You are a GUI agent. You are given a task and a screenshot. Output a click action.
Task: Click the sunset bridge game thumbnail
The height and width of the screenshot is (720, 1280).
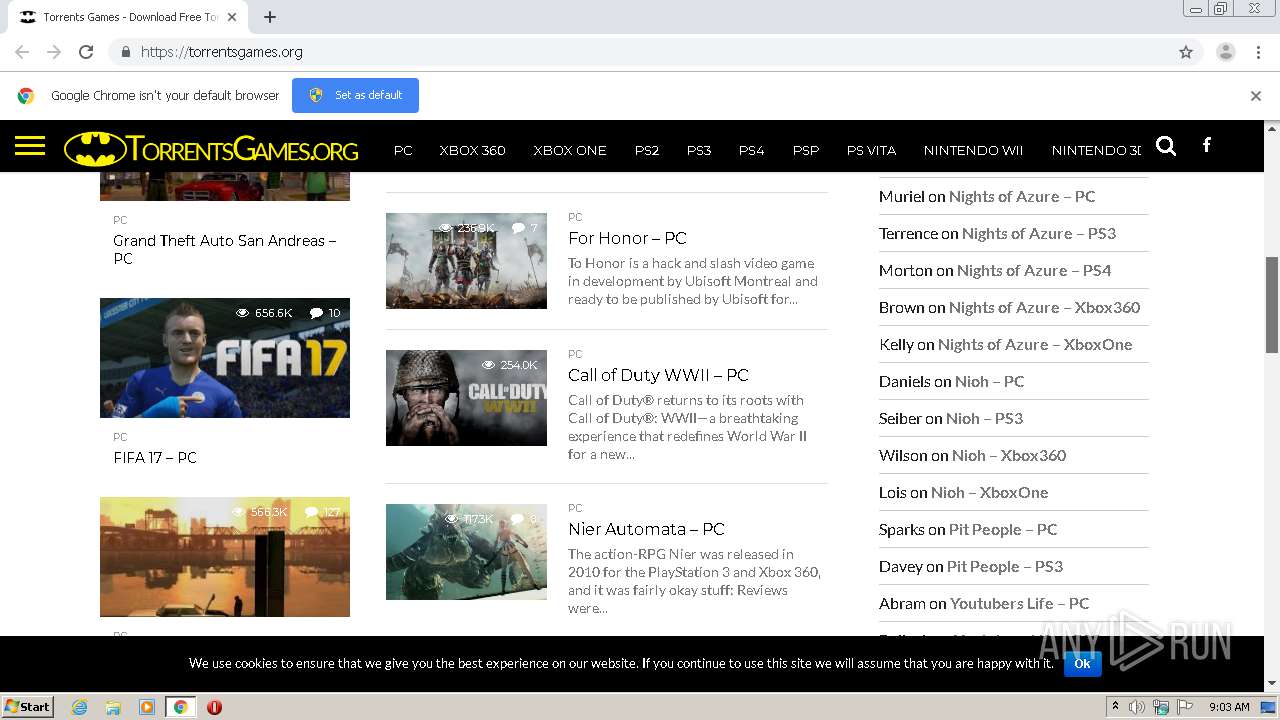point(225,557)
